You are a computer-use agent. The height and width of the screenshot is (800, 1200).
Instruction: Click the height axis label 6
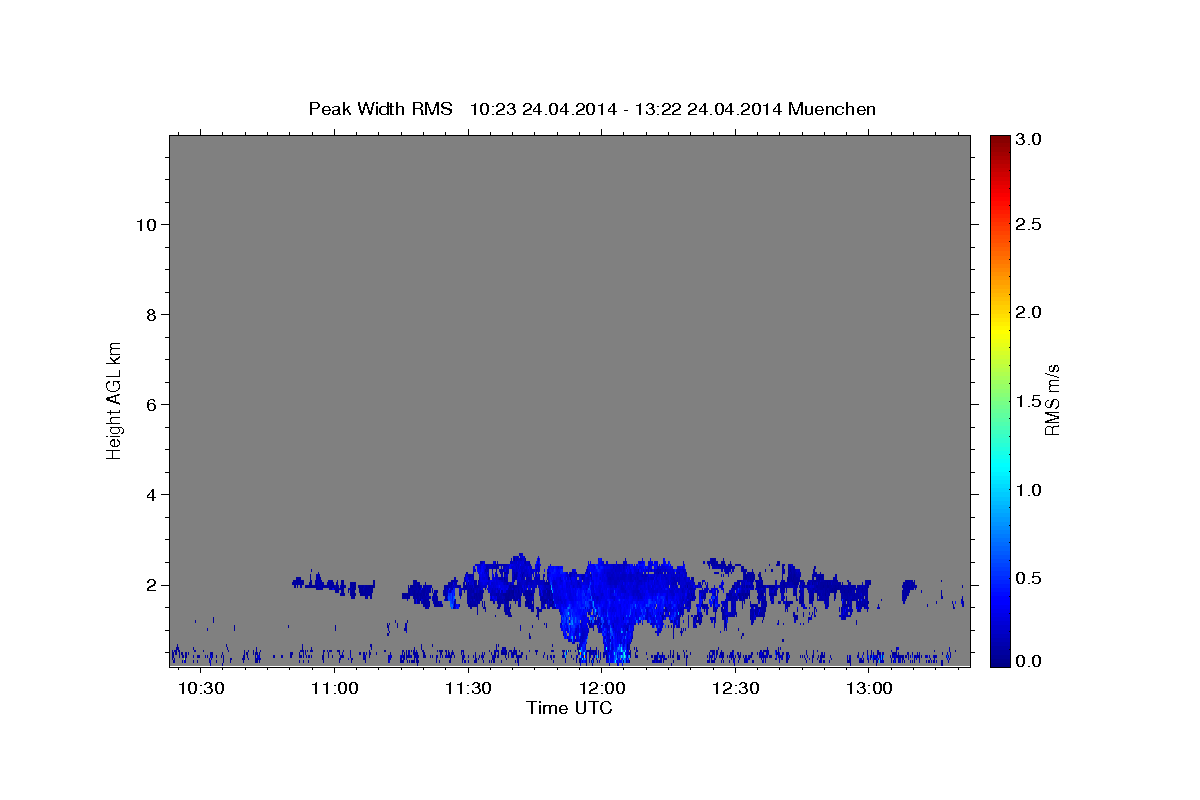pos(149,404)
